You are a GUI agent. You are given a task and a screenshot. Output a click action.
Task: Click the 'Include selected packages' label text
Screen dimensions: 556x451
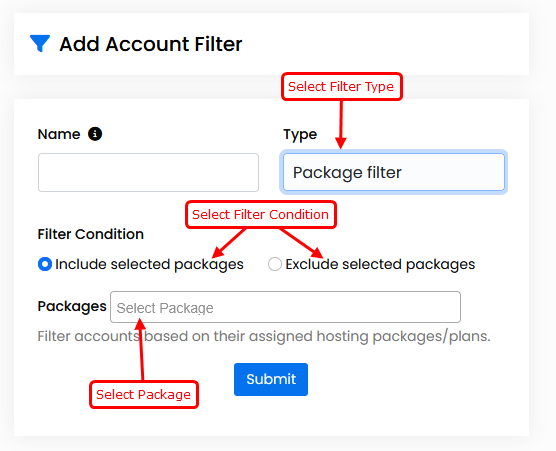149,265
